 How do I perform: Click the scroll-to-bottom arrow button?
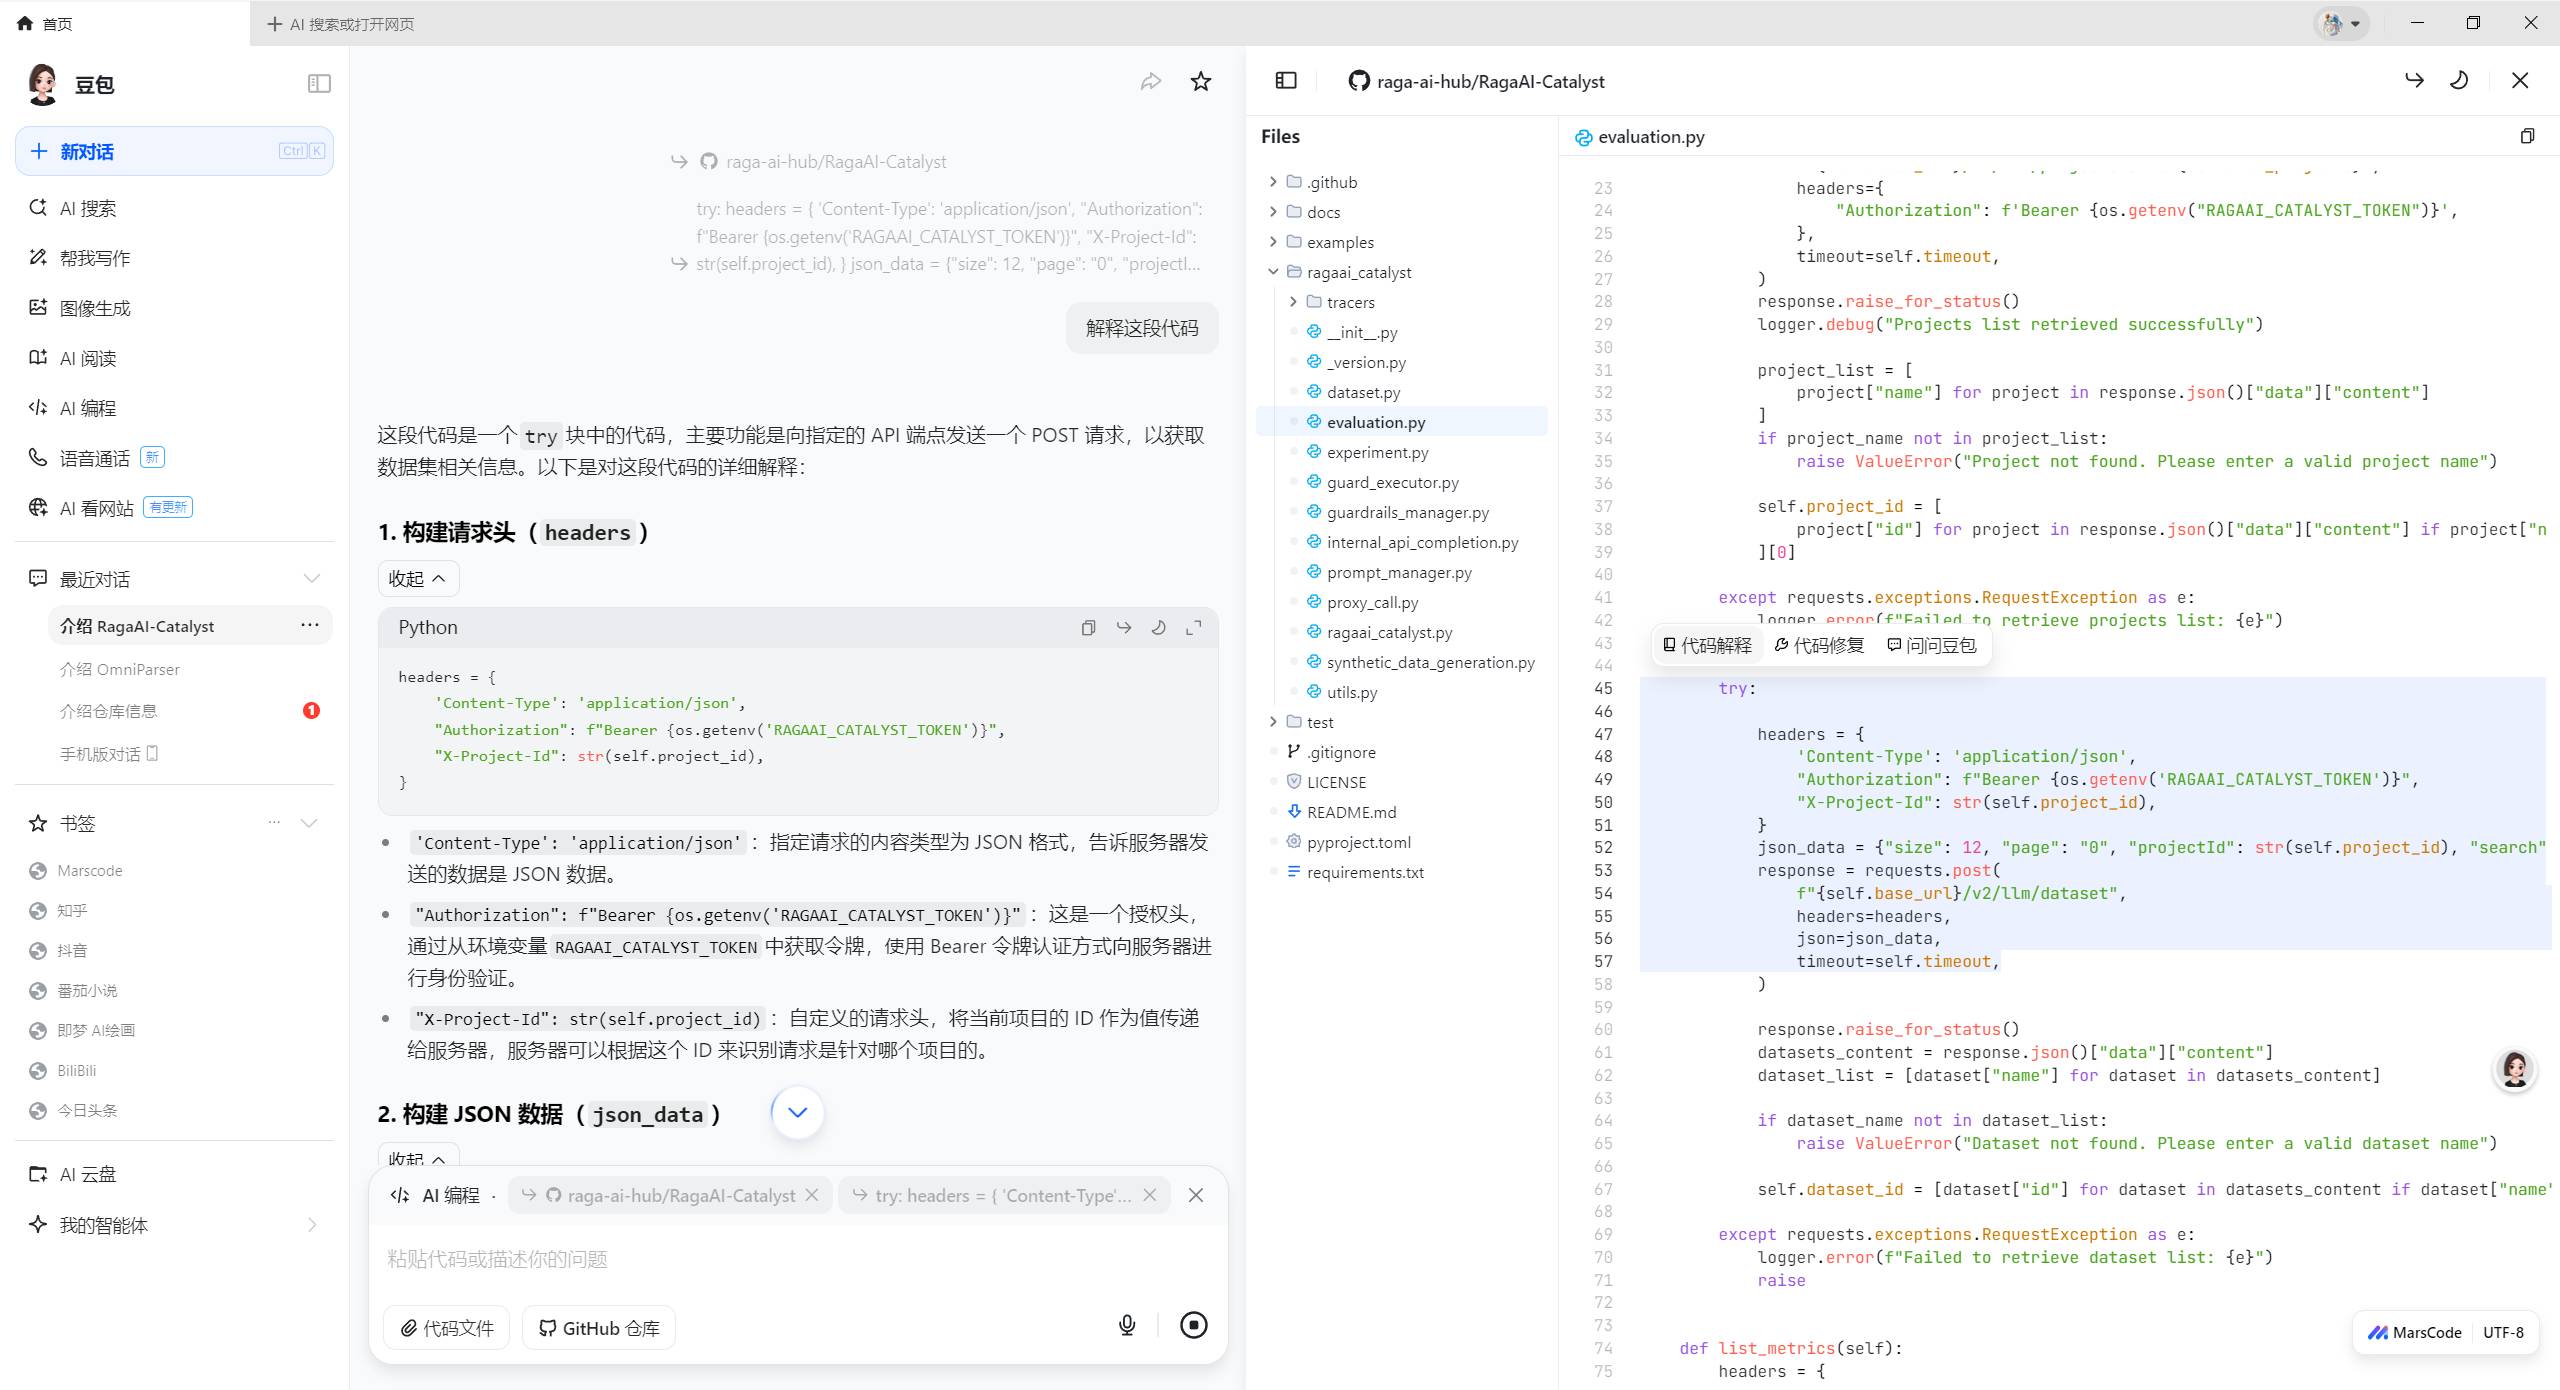(797, 1112)
